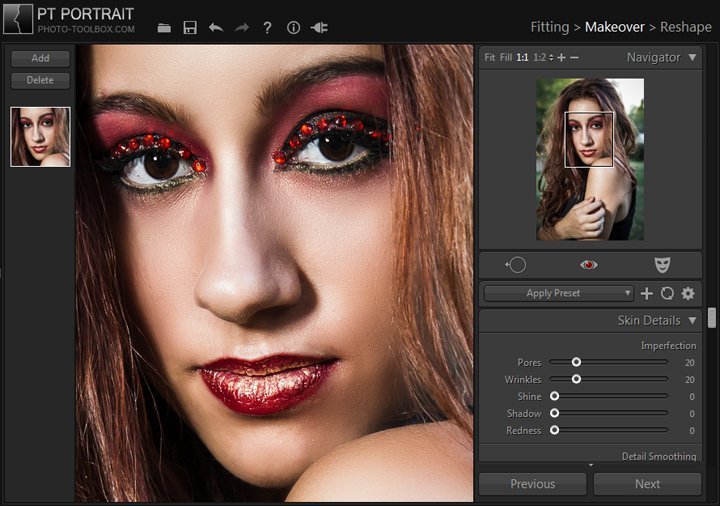Click the Navigator preview image
The image size is (720, 506).
tap(590, 159)
